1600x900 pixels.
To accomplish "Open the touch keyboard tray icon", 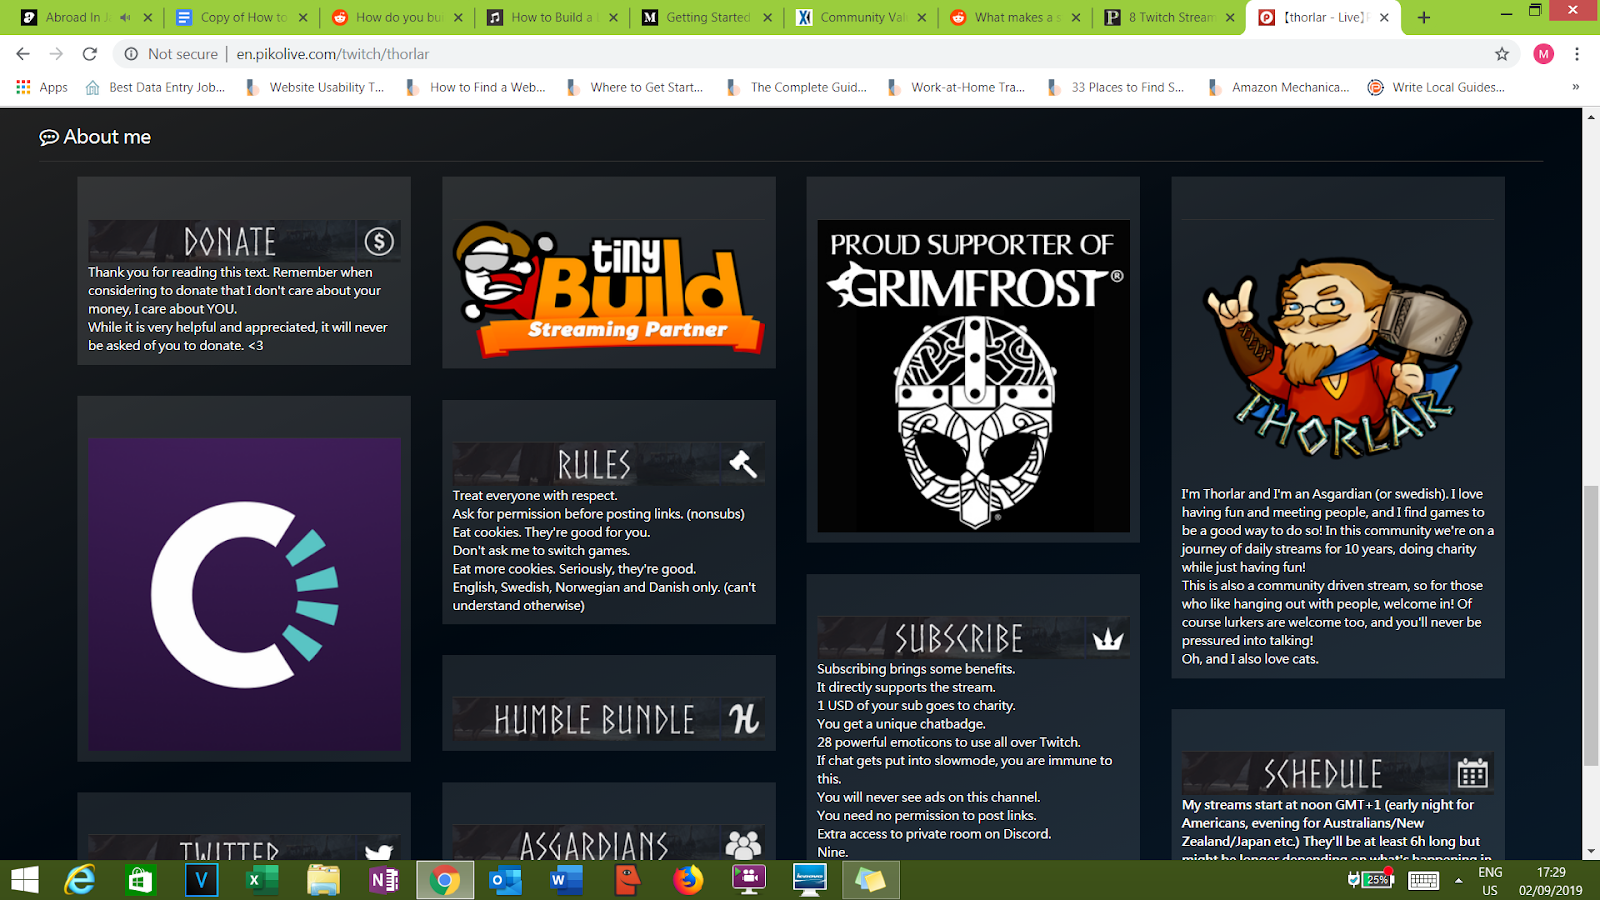I will click(x=1423, y=880).
